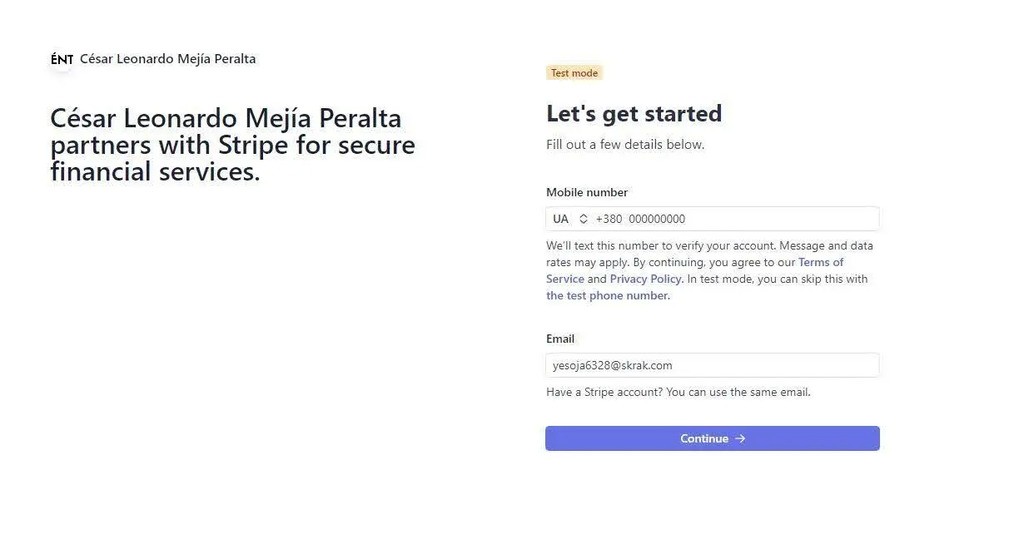Viewport: 1024px width, 539px height.
Task: Click the large Stripe partnership headline
Action: click(x=232, y=145)
